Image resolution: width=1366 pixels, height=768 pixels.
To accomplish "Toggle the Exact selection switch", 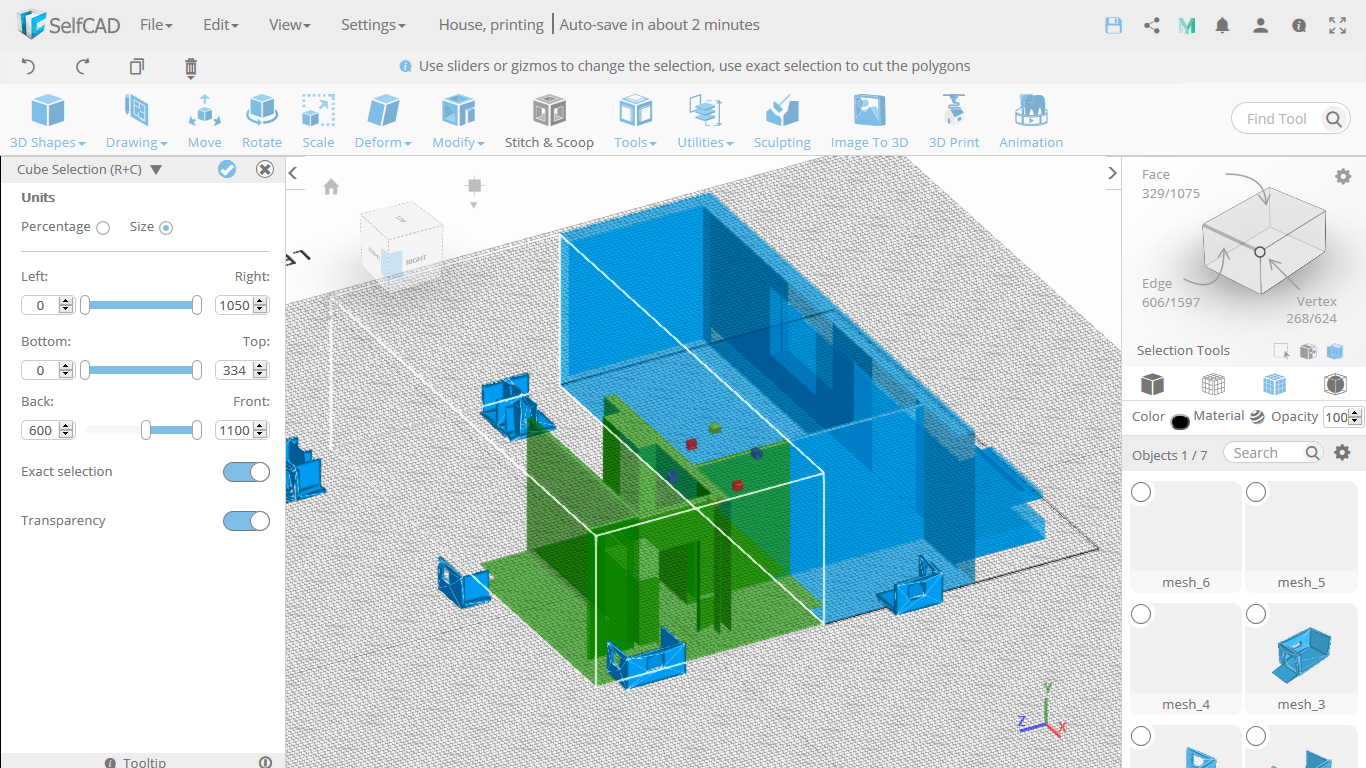I will pos(246,472).
